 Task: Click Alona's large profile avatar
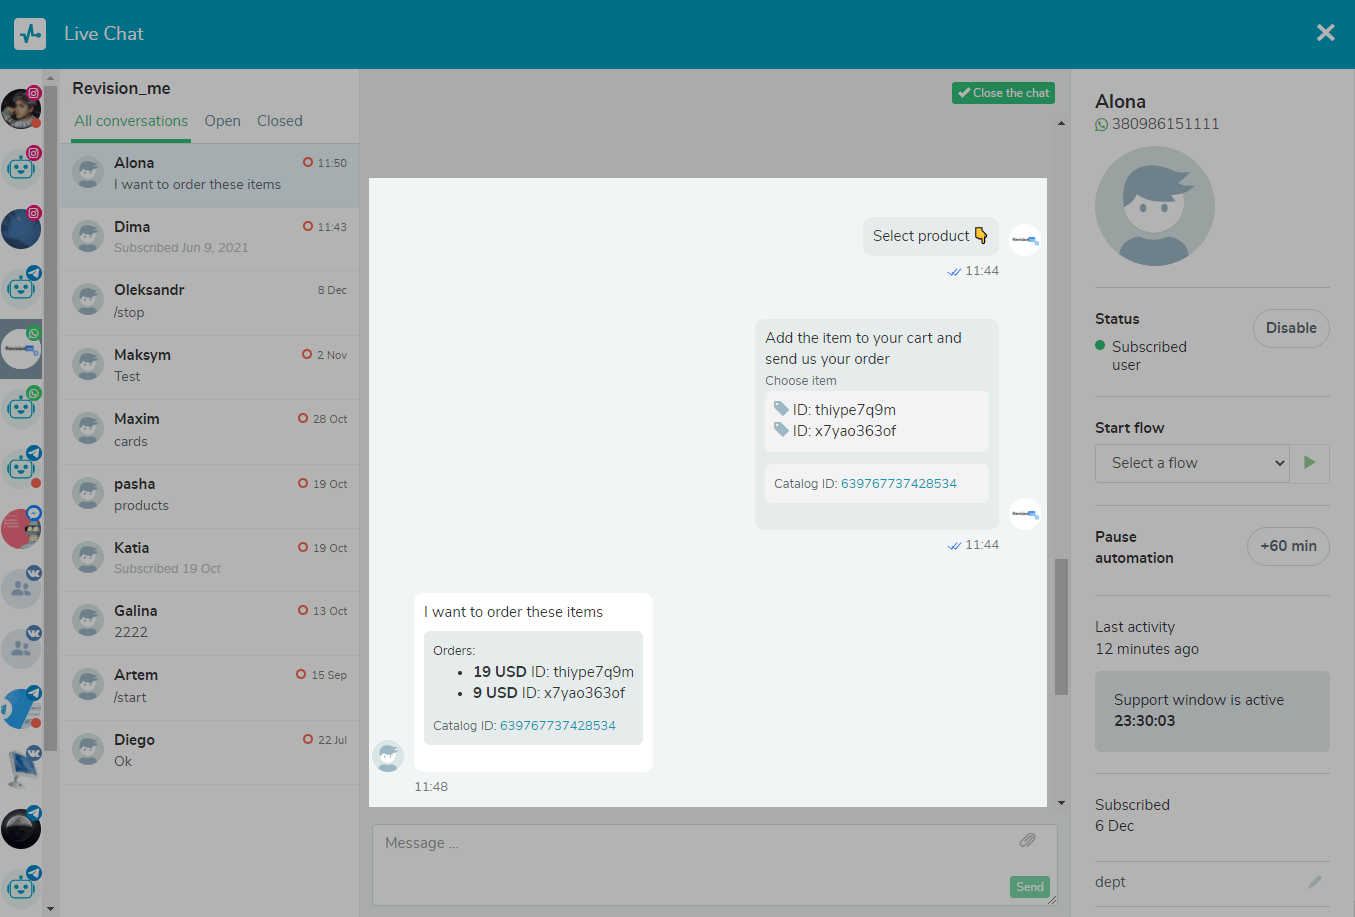click(x=1155, y=206)
